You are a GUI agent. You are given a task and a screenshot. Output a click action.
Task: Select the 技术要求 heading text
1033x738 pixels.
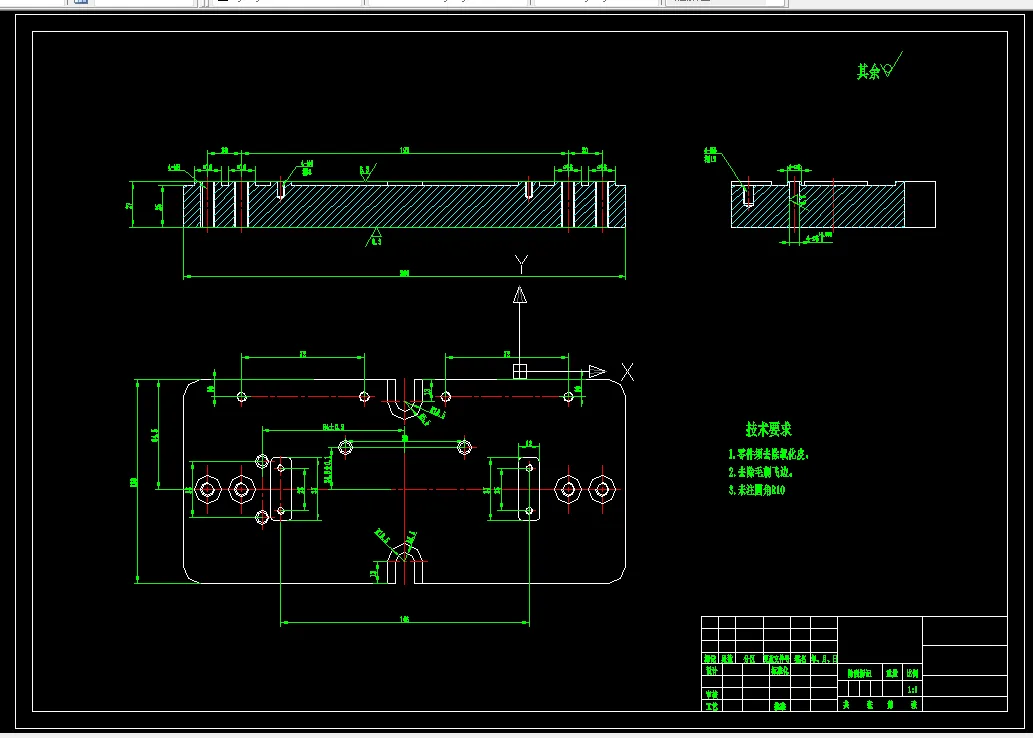tap(768, 430)
